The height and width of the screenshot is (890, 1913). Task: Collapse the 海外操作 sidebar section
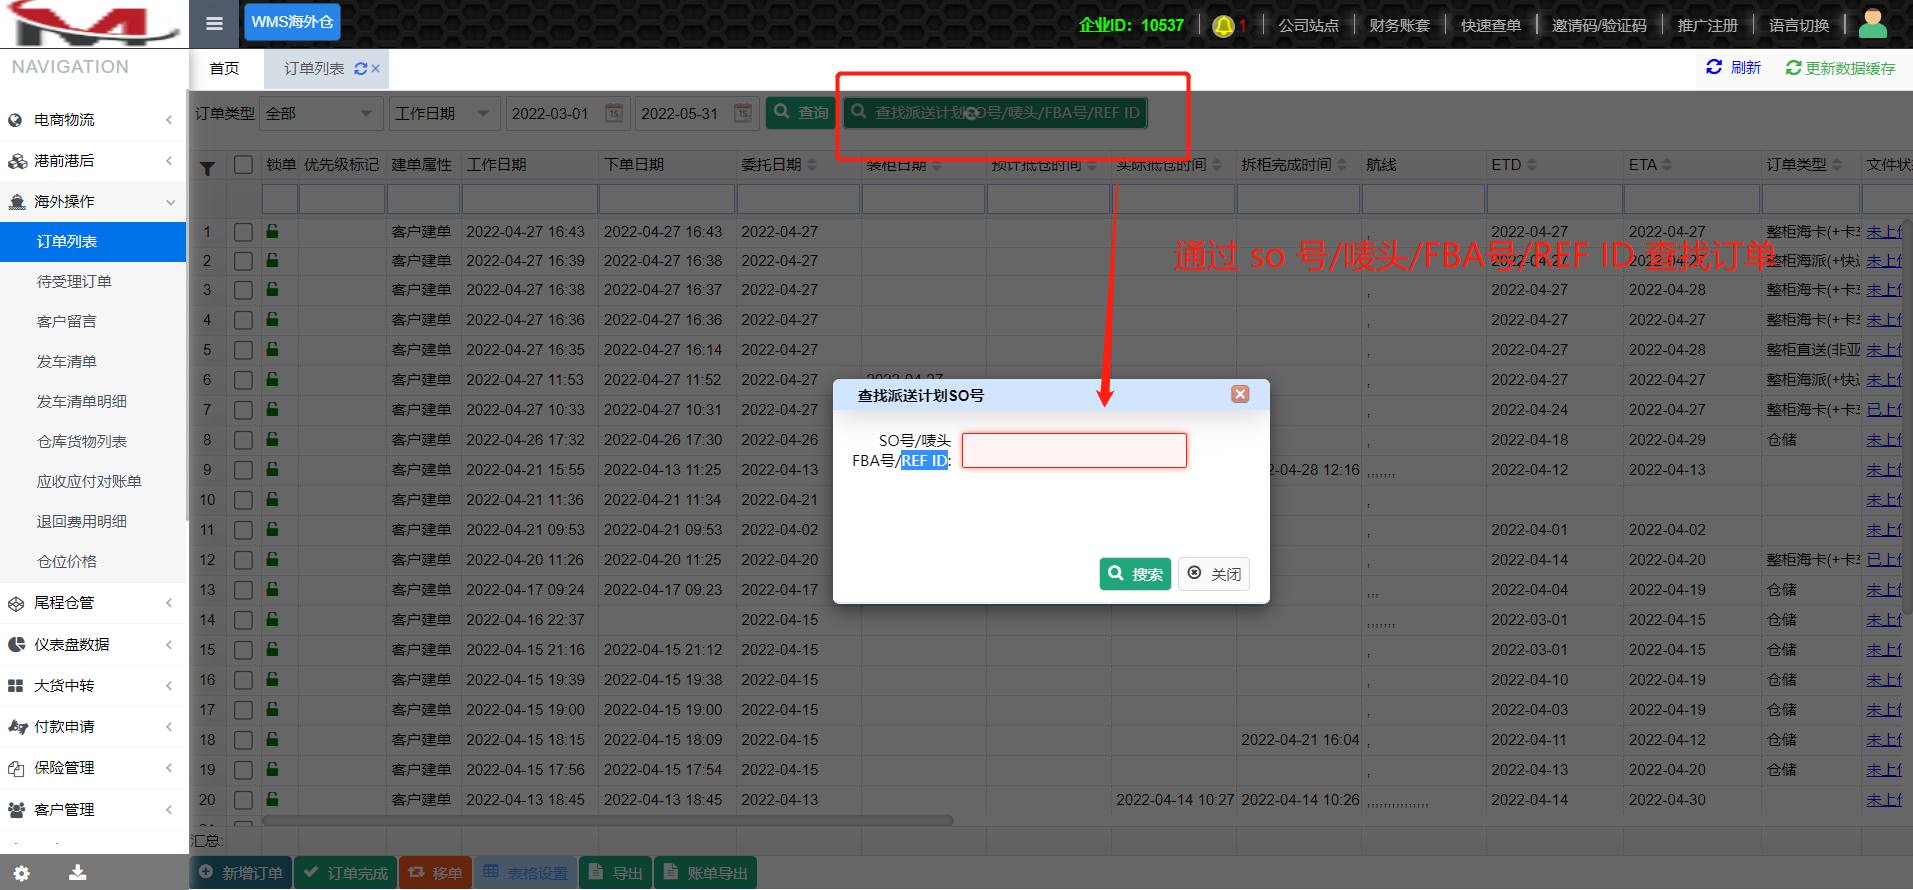pos(93,202)
